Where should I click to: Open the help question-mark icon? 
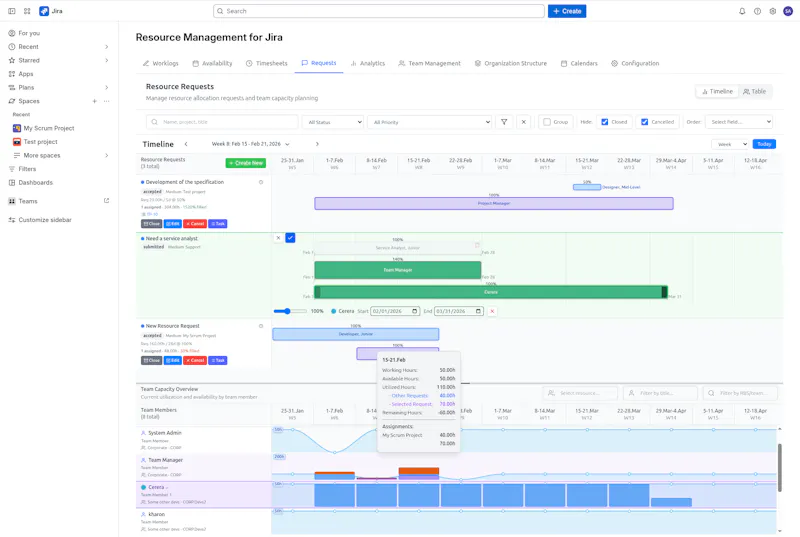click(x=757, y=11)
